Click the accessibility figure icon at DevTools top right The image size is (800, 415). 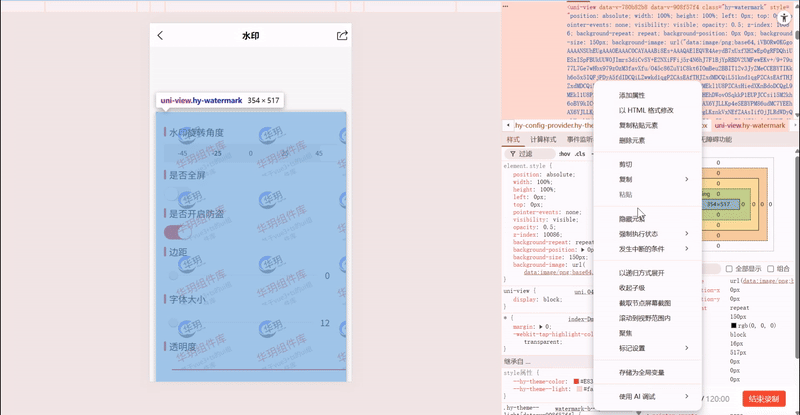(784, 17)
